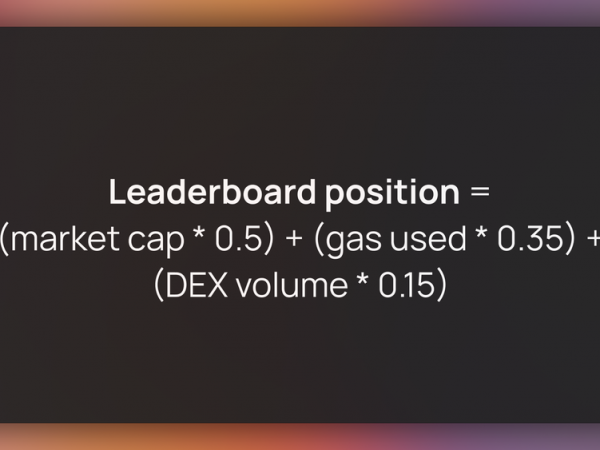
Task: Click the equals sign after "position"
Action: [x=480, y=191]
